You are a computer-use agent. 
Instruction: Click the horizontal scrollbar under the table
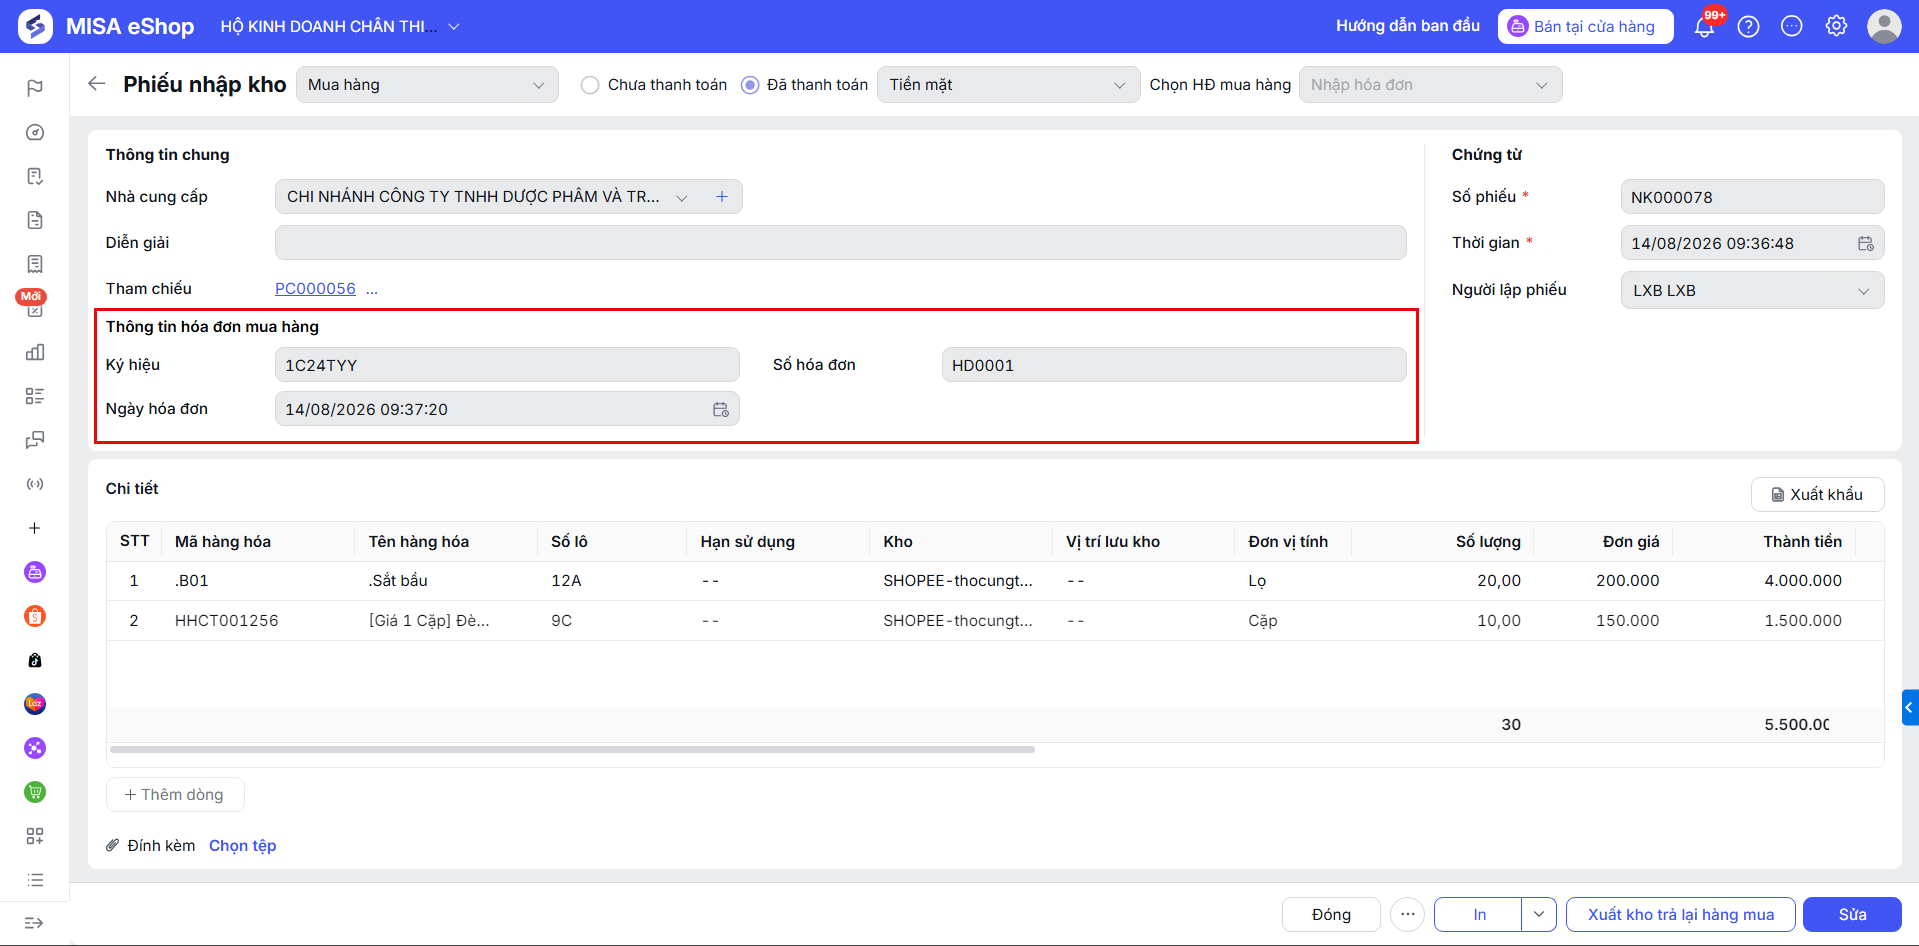pos(572,749)
